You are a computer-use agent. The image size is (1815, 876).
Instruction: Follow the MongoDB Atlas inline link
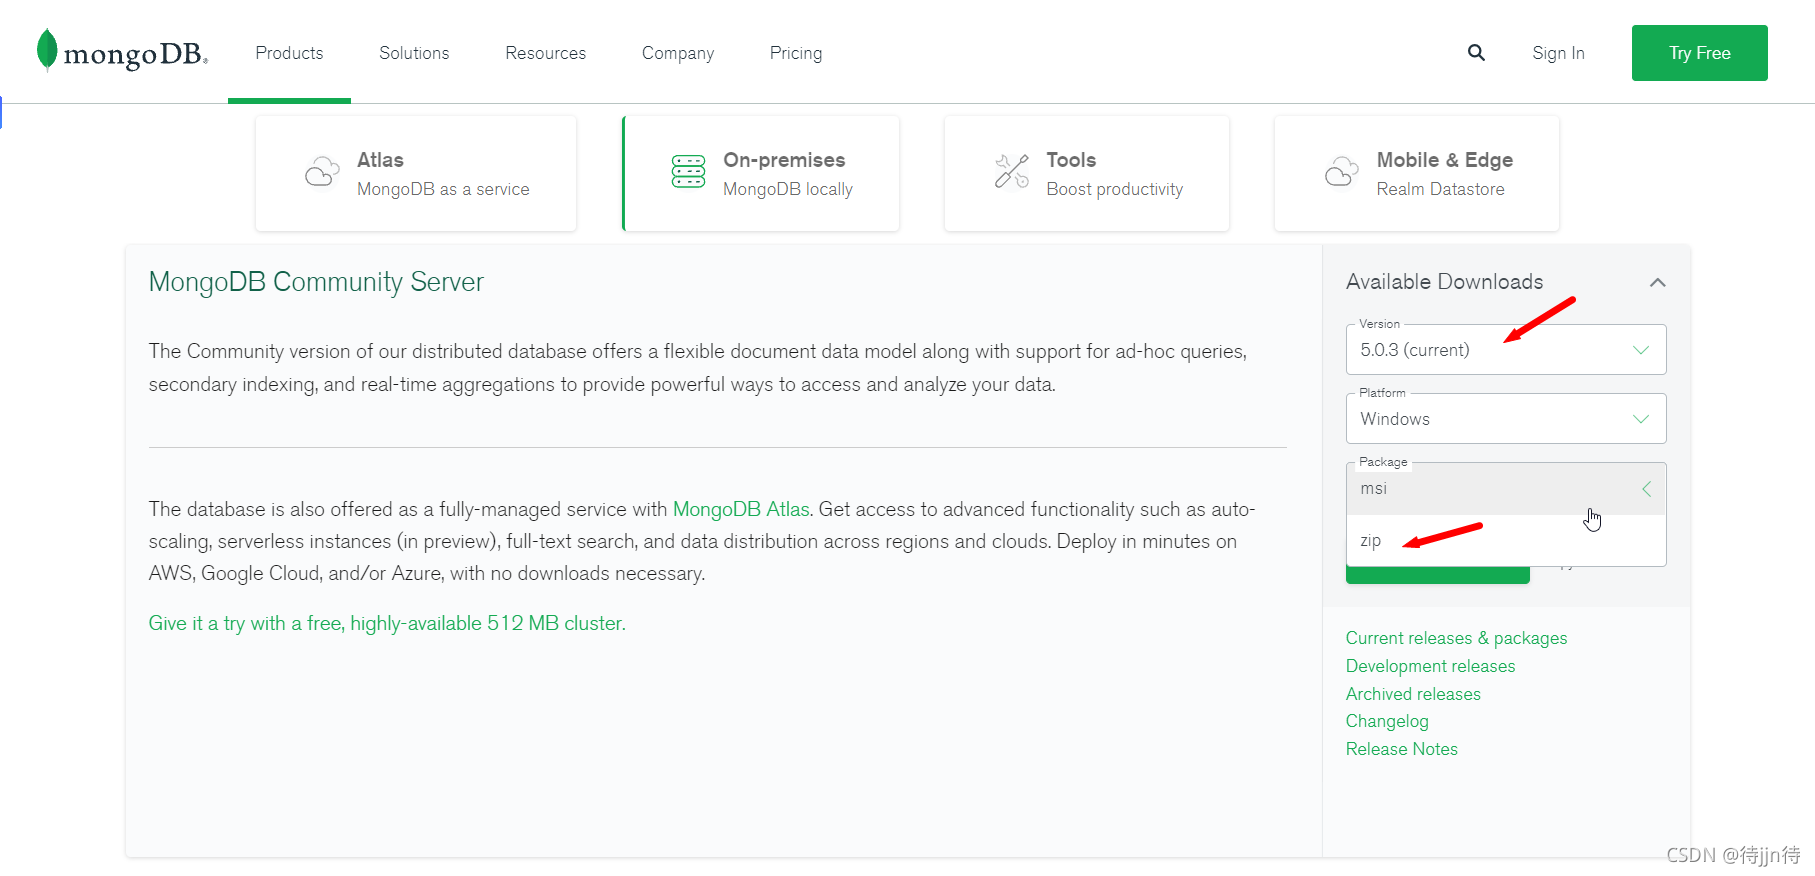tap(741, 509)
